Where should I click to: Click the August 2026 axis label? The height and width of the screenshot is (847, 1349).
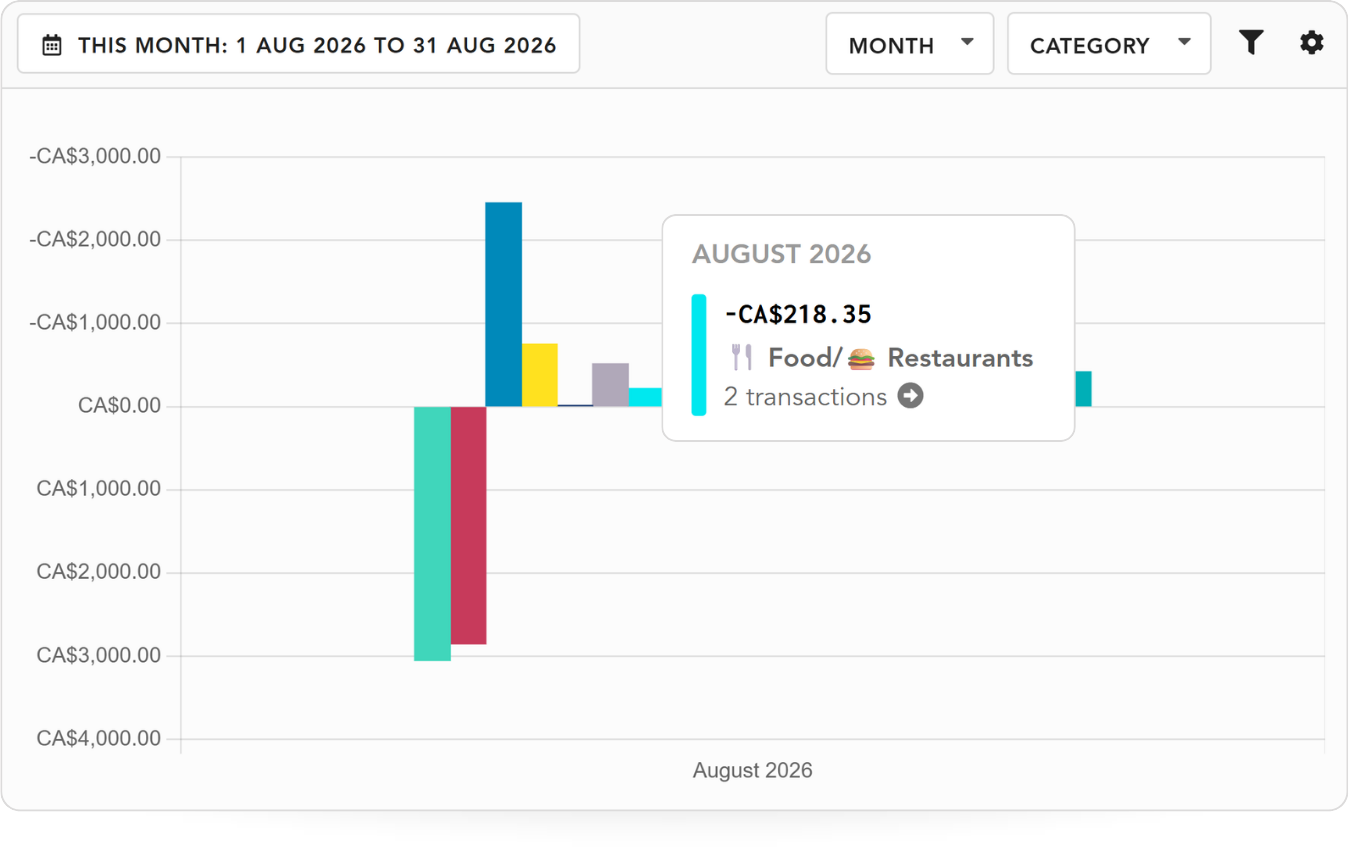(x=753, y=771)
